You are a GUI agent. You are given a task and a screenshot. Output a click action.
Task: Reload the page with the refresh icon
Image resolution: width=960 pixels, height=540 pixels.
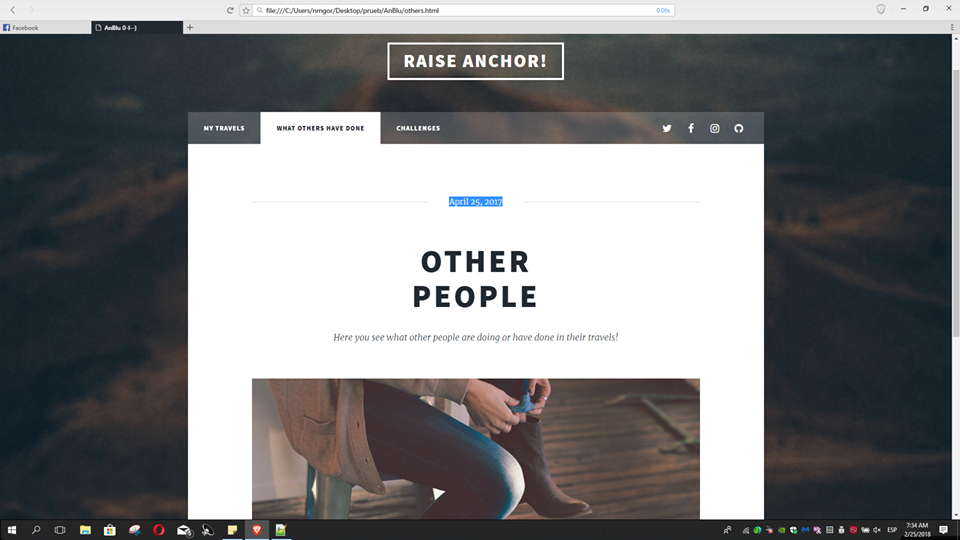coord(230,10)
